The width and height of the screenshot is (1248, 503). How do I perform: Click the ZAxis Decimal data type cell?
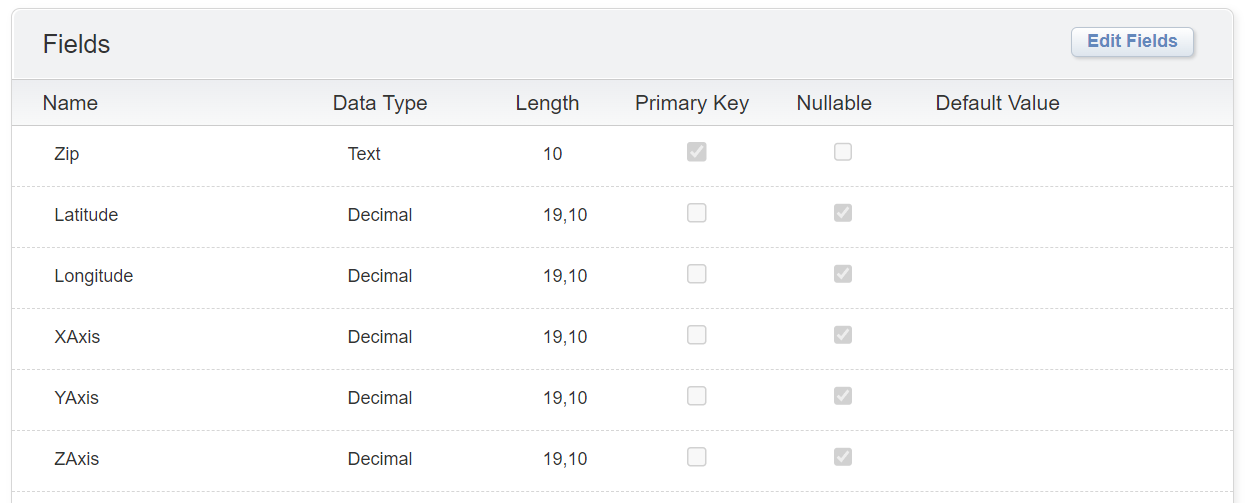click(x=379, y=459)
